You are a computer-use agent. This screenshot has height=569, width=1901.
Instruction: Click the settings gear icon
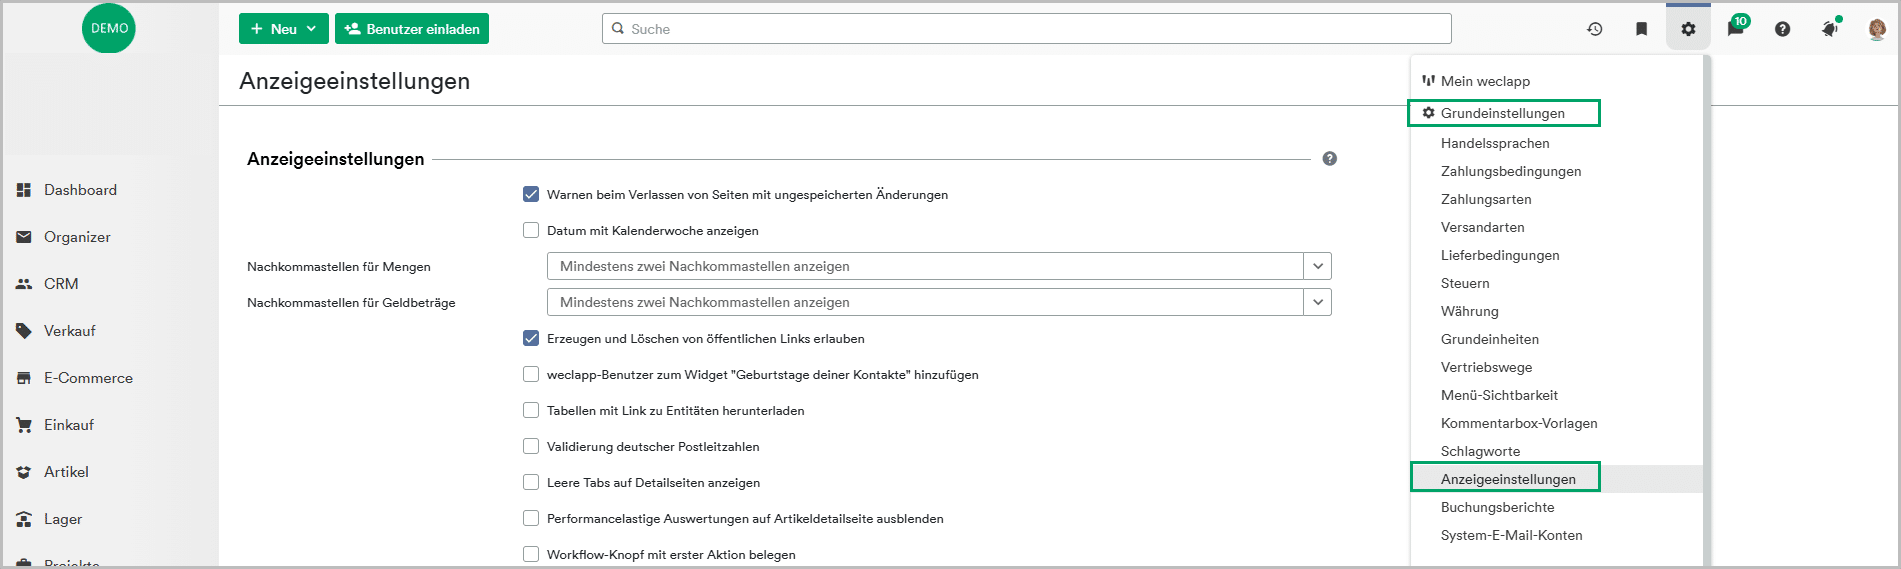pos(1688,29)
